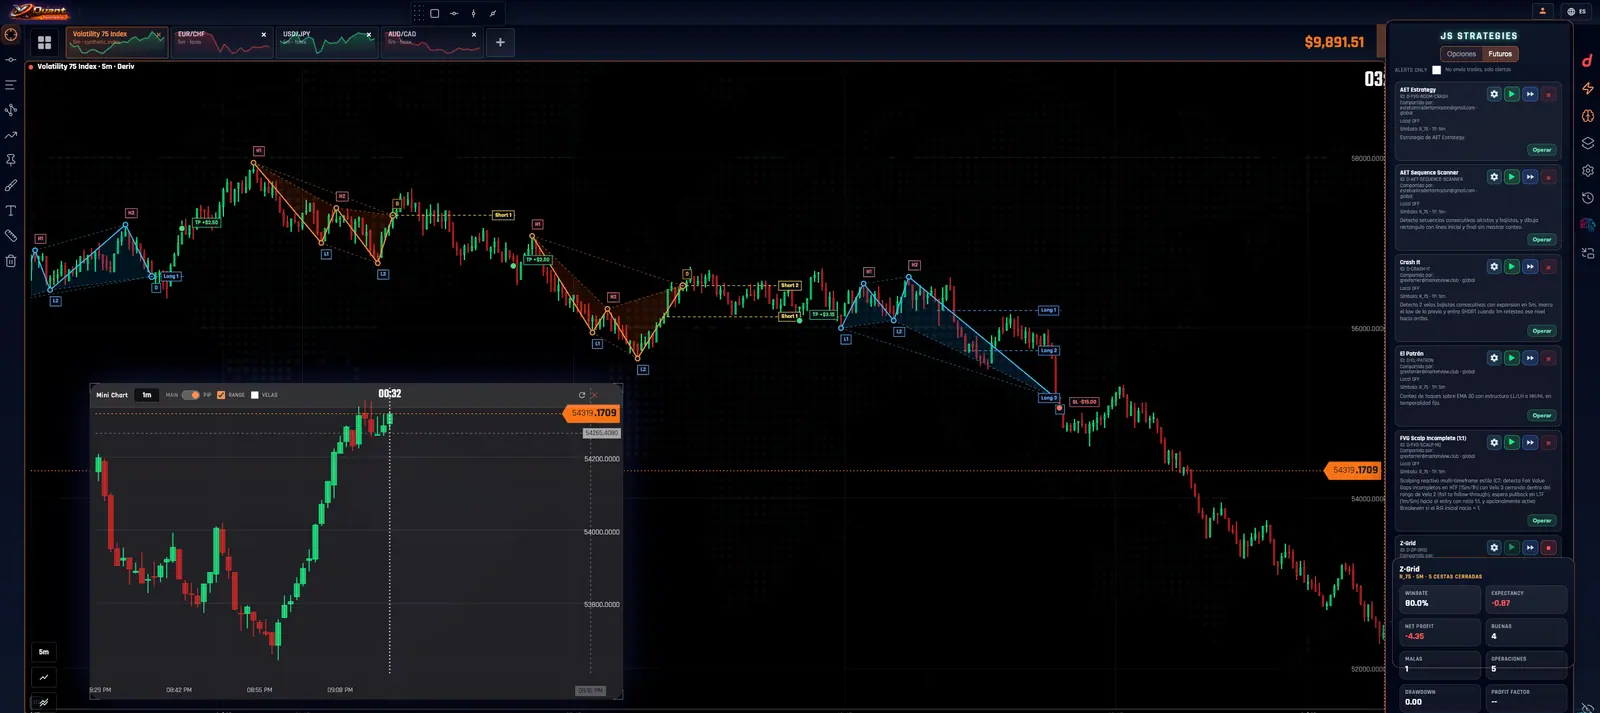Select the crosshair target tool in left sidebar
Screen dimensions: 1600x713
click(x=11, y=34)
